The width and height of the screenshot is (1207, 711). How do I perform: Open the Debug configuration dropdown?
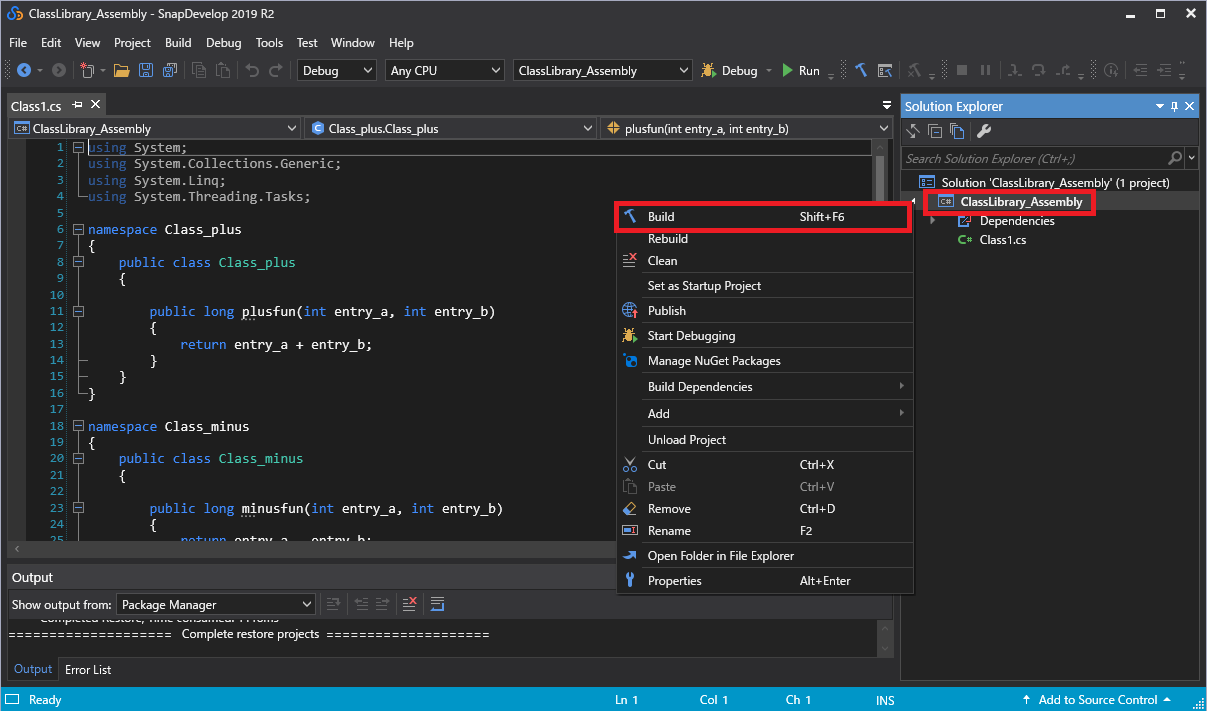point(337,71)
